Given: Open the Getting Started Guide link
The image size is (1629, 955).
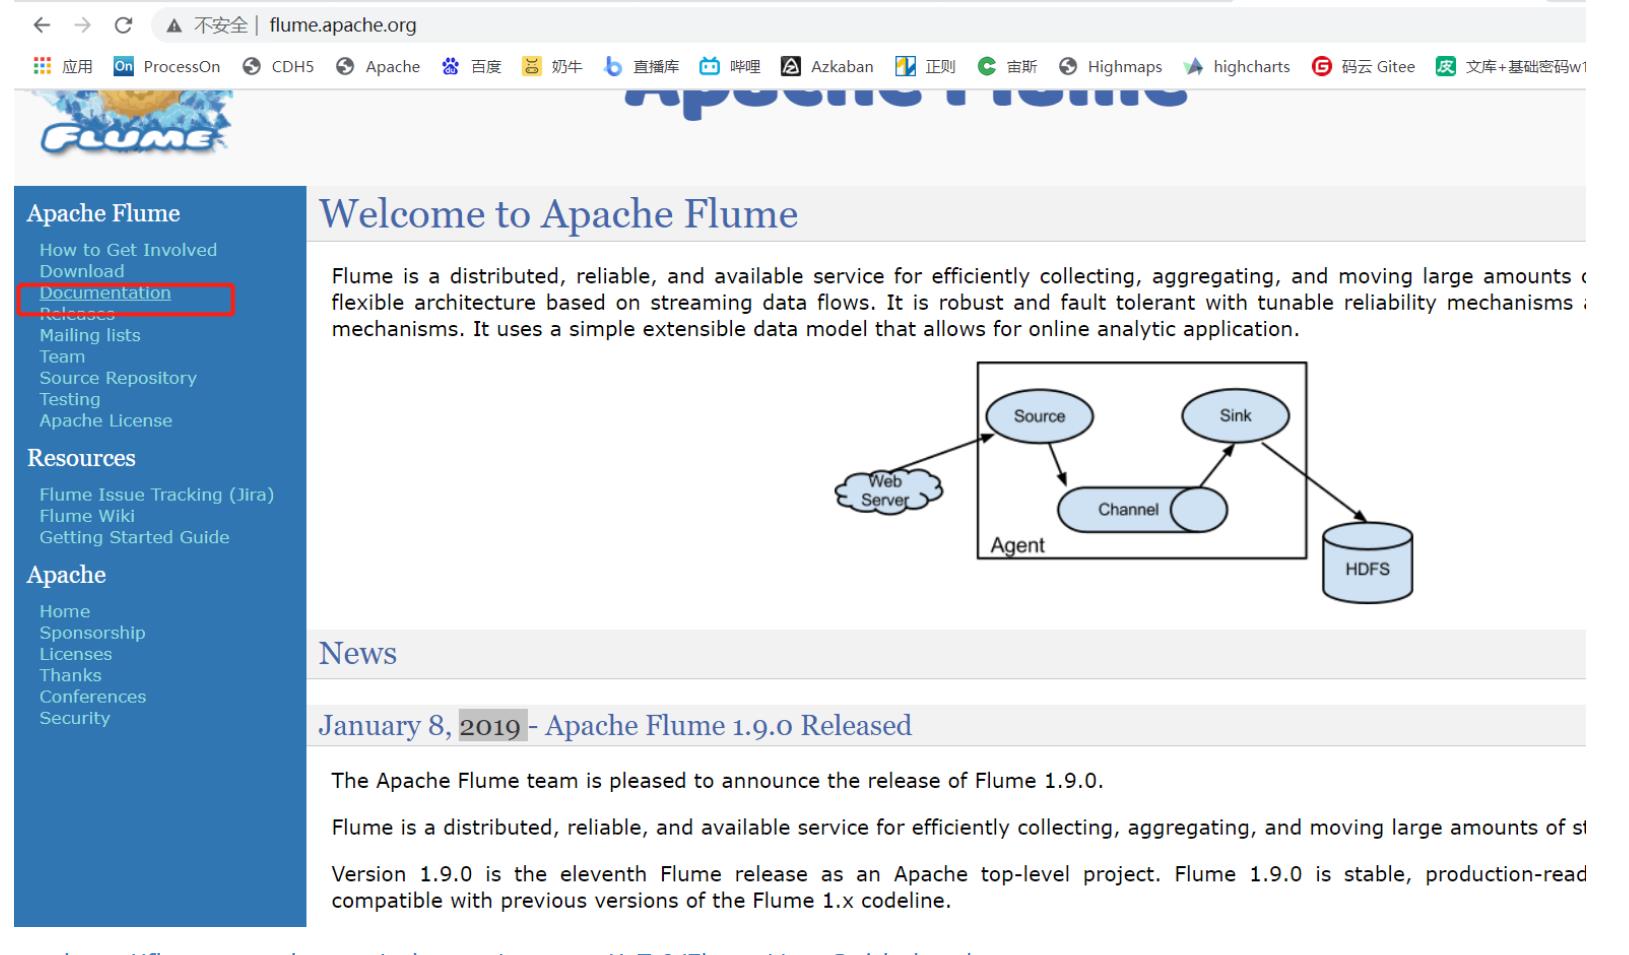Looking at the screenshot, I should pos(134,537).
